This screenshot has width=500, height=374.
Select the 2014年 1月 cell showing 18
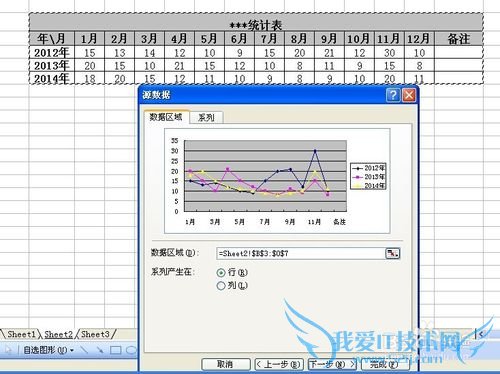pos(89,78)
